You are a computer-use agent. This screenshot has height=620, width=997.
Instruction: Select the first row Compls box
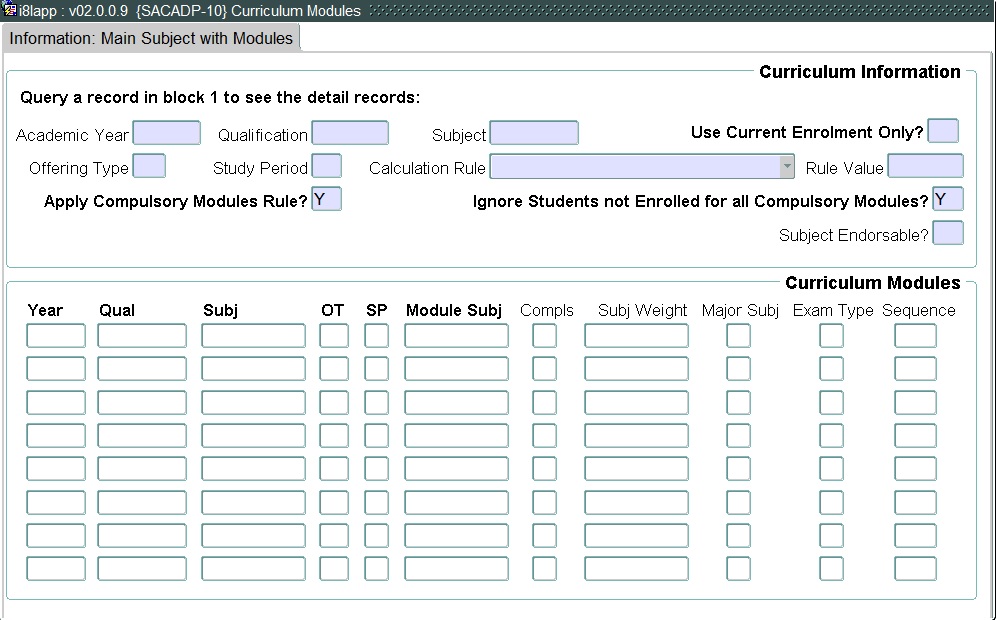(544, 336)
